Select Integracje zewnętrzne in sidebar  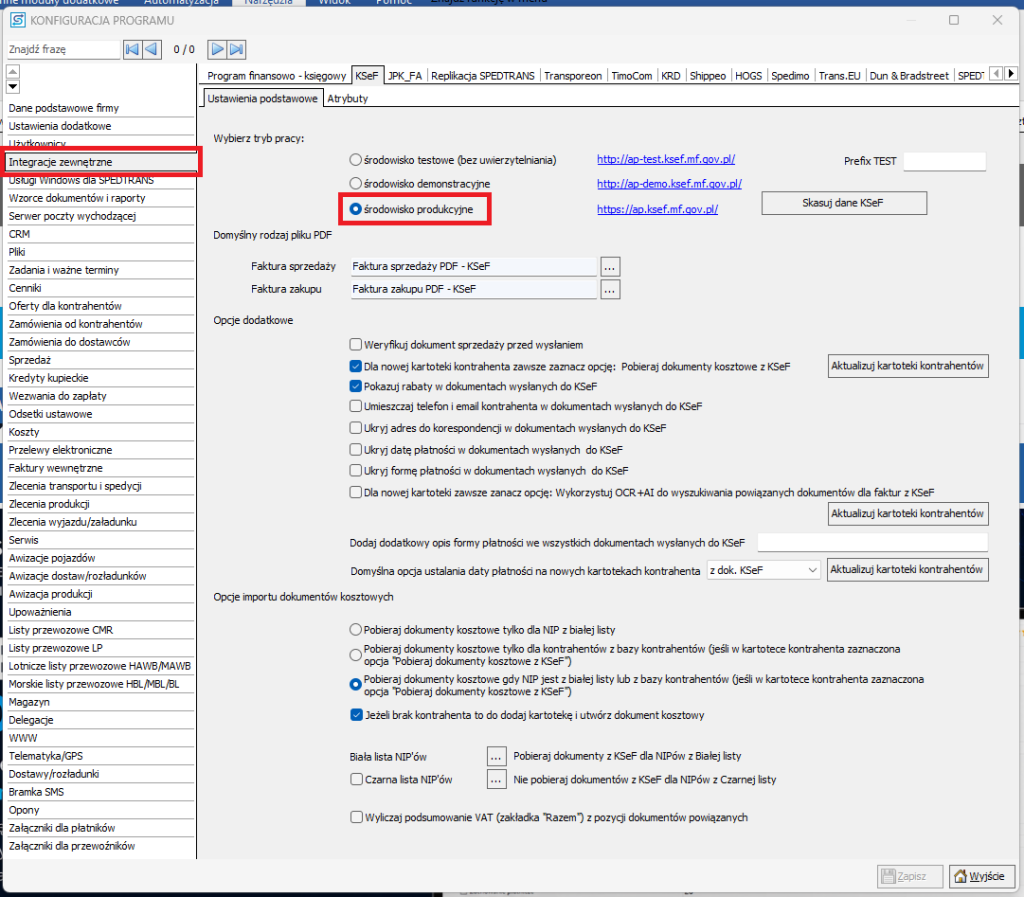click(101, 162)
